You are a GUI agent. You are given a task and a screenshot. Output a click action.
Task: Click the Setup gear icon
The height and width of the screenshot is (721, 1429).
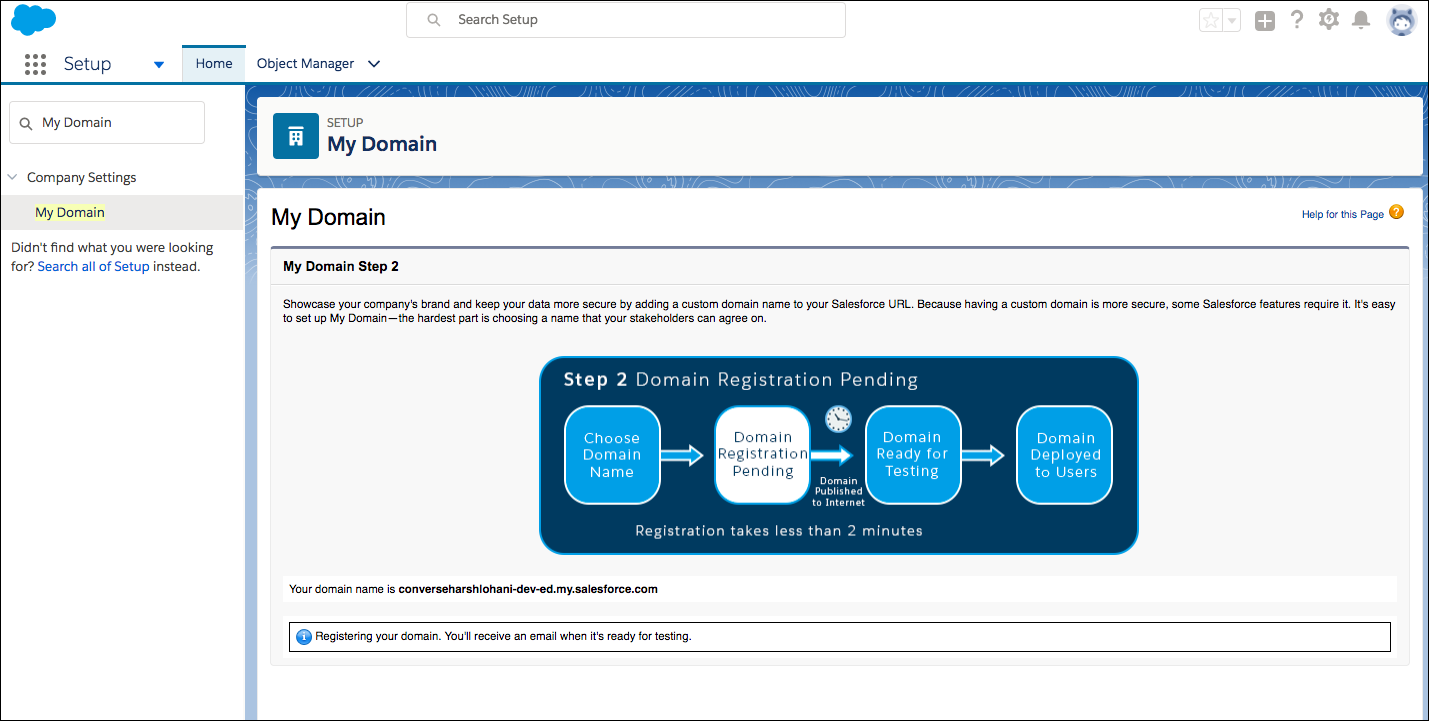click(x=1328, y=20)
